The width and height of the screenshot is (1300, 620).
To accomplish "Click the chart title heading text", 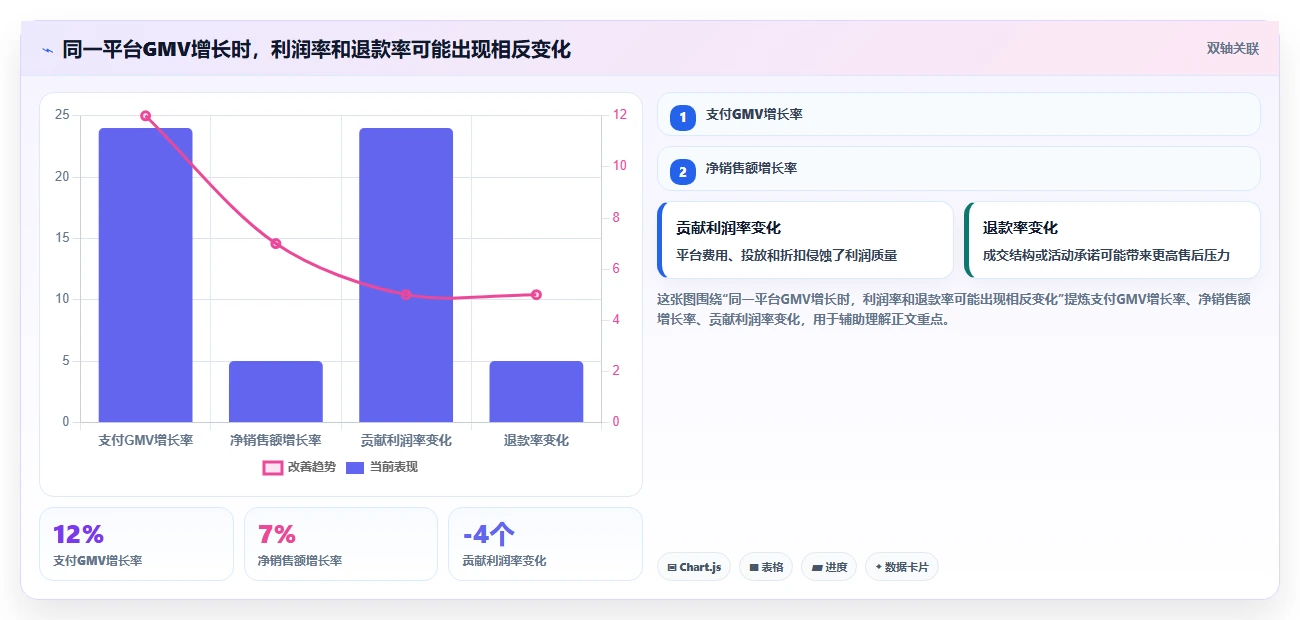I will pyautogui.click(x=317, y=49).
